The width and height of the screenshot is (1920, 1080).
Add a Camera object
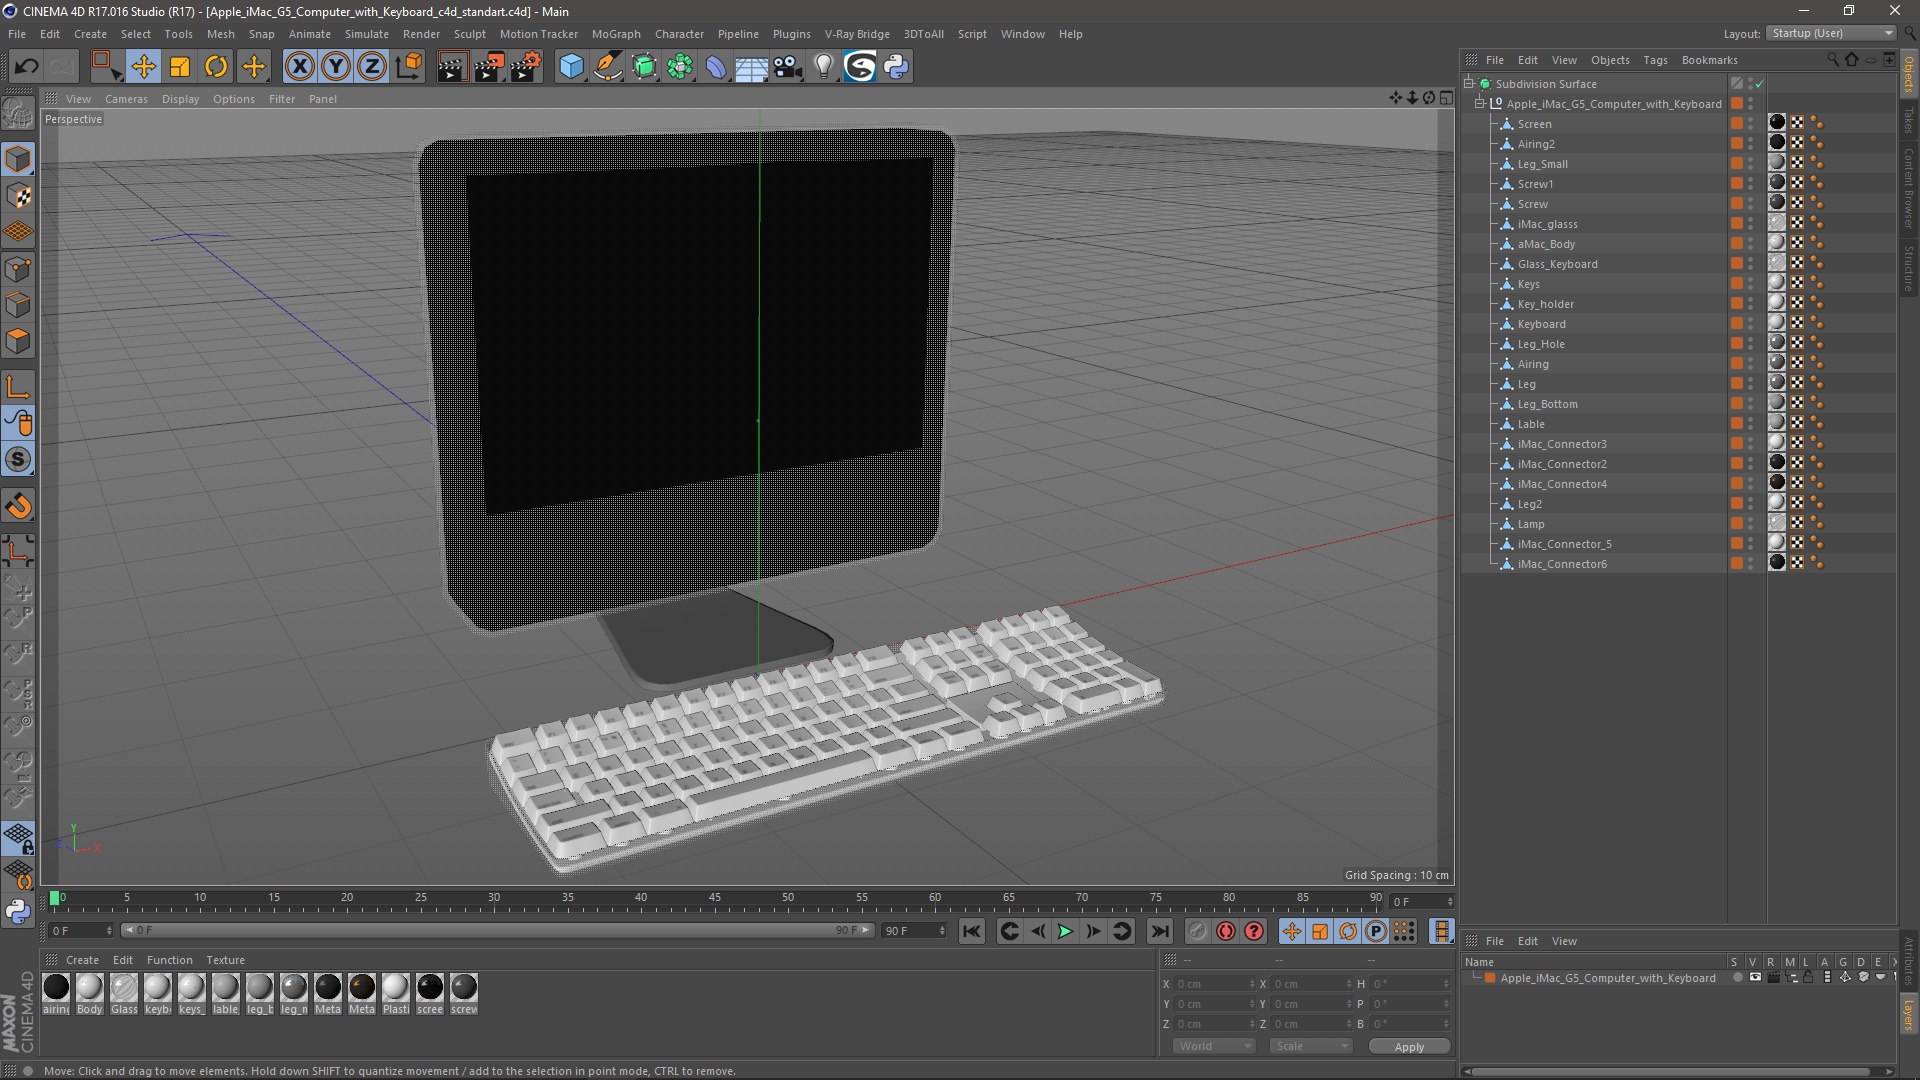click(788, 67)
